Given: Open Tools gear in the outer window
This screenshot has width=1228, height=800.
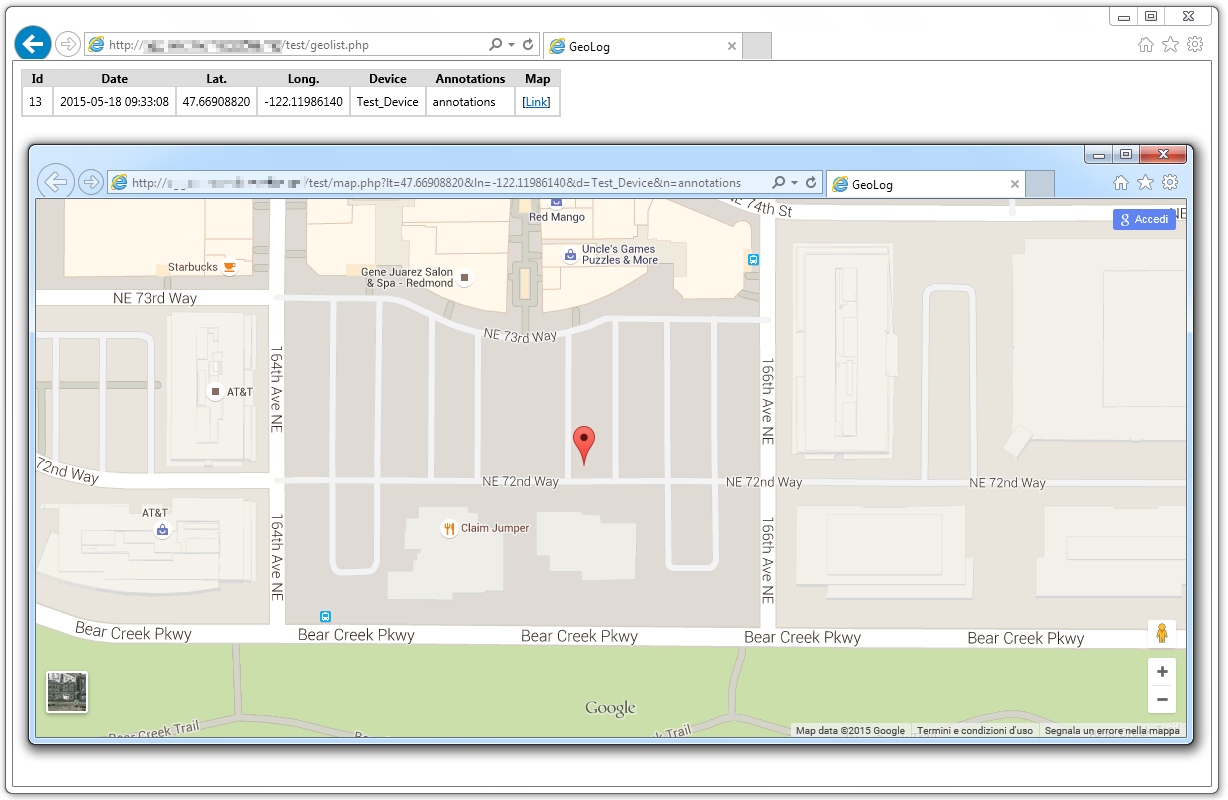Looking at the screenshot, I should coord(1194,44).
